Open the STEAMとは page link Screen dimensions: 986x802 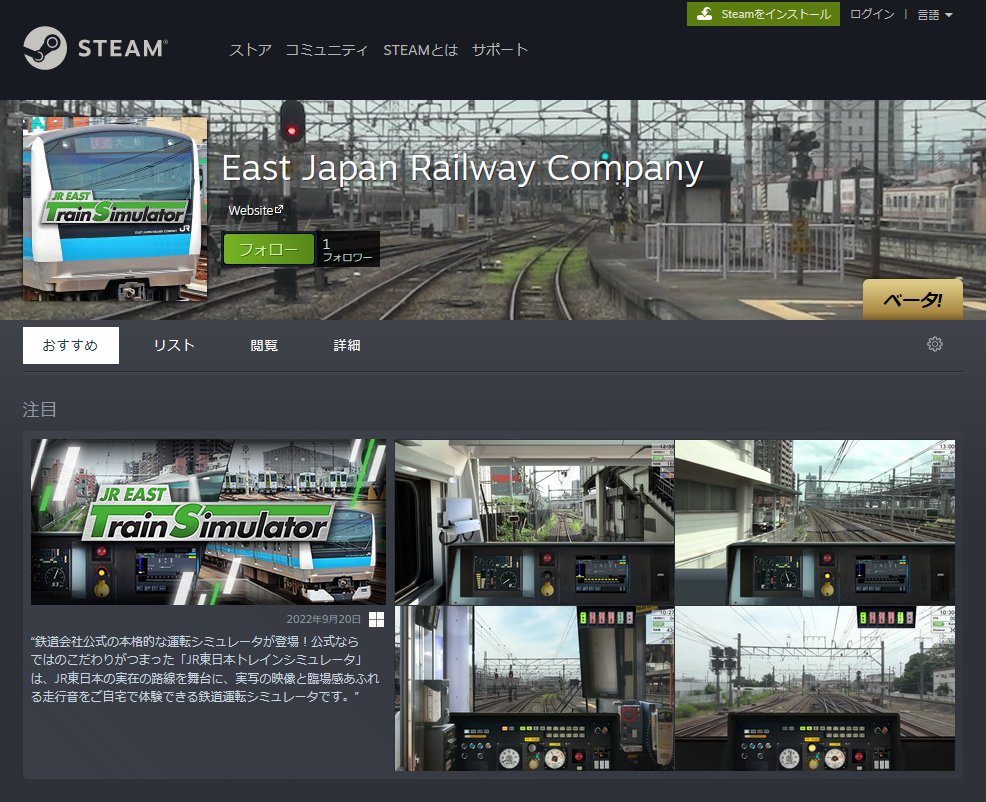[x=420, y=50]
